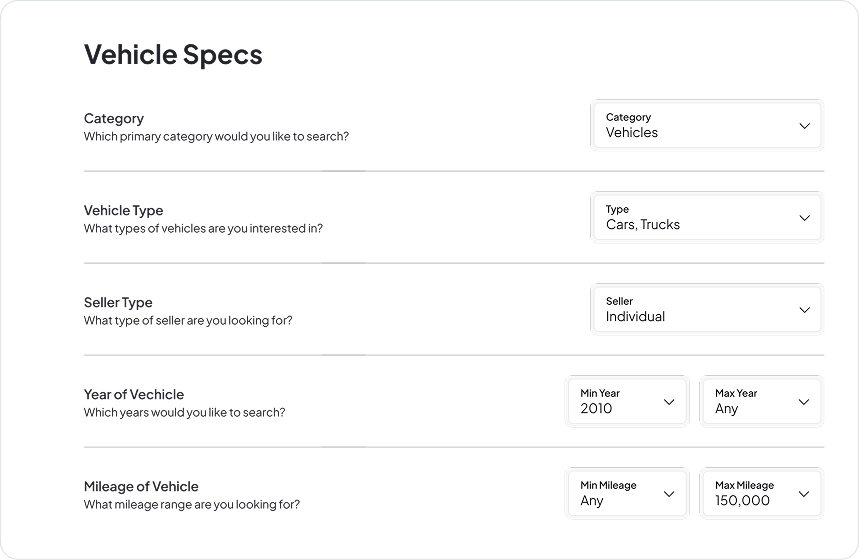Click the Vehicle Specs page title

point(173,54)
